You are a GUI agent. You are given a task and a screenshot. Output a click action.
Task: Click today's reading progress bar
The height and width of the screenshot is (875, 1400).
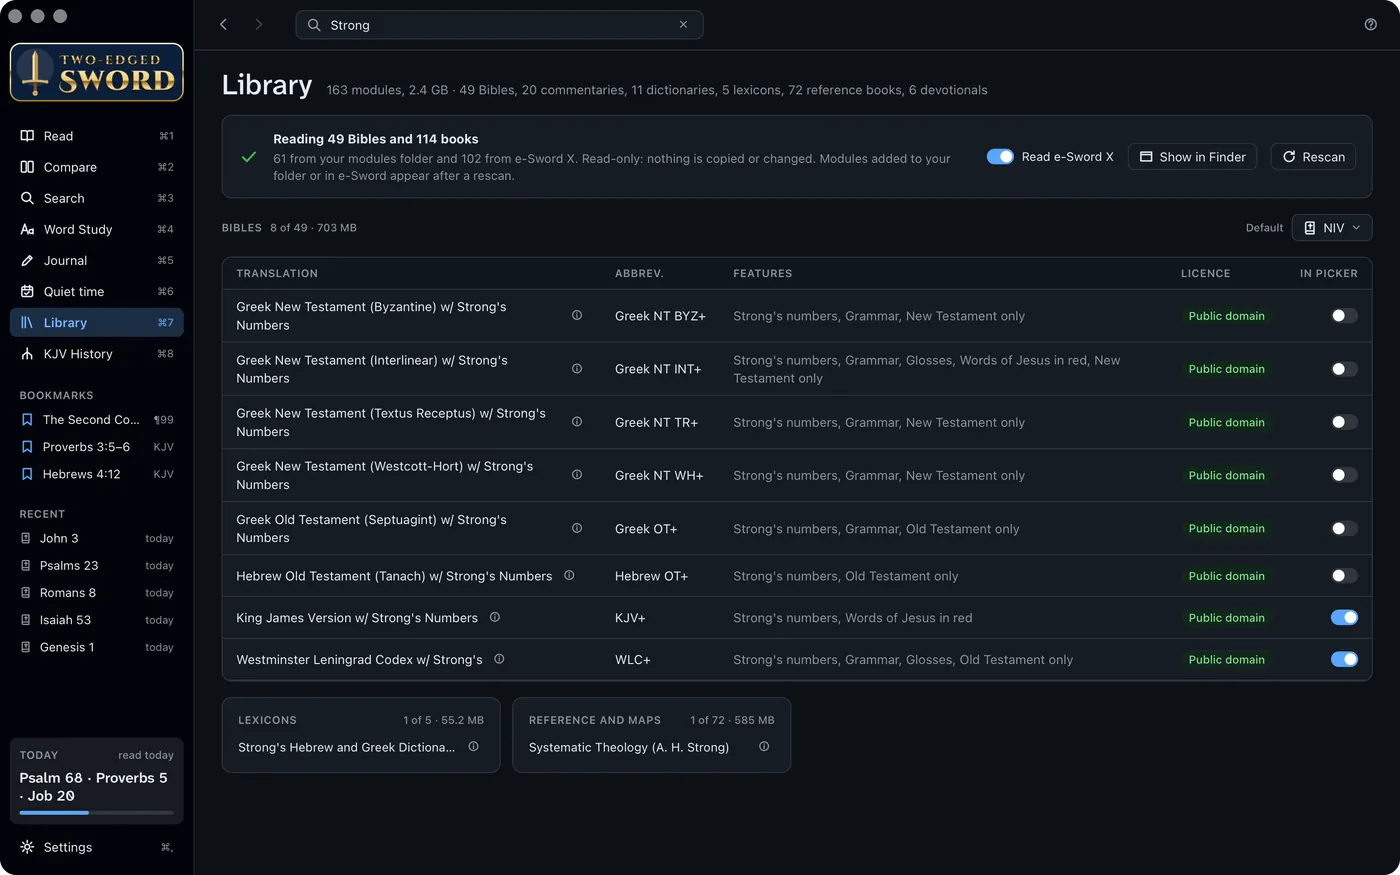(x=97, y=813)
